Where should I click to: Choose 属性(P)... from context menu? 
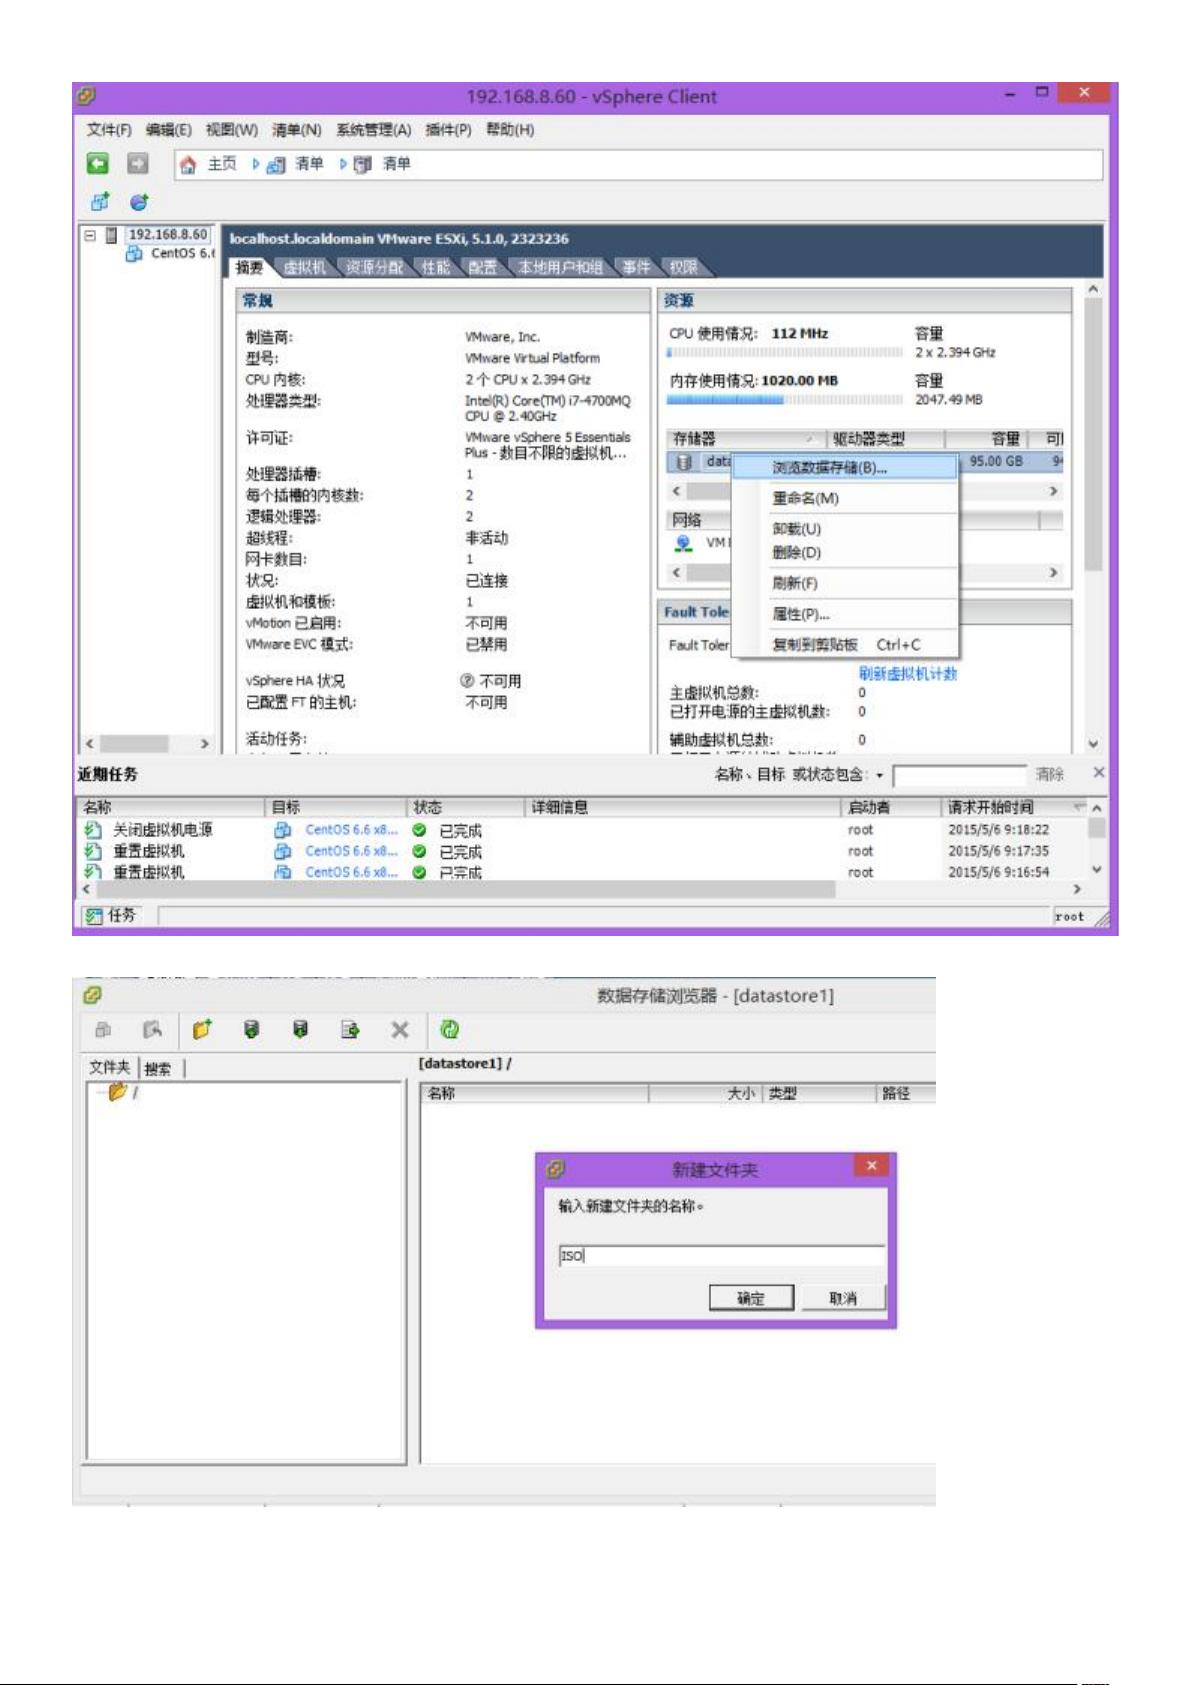(x=845, y=614)
